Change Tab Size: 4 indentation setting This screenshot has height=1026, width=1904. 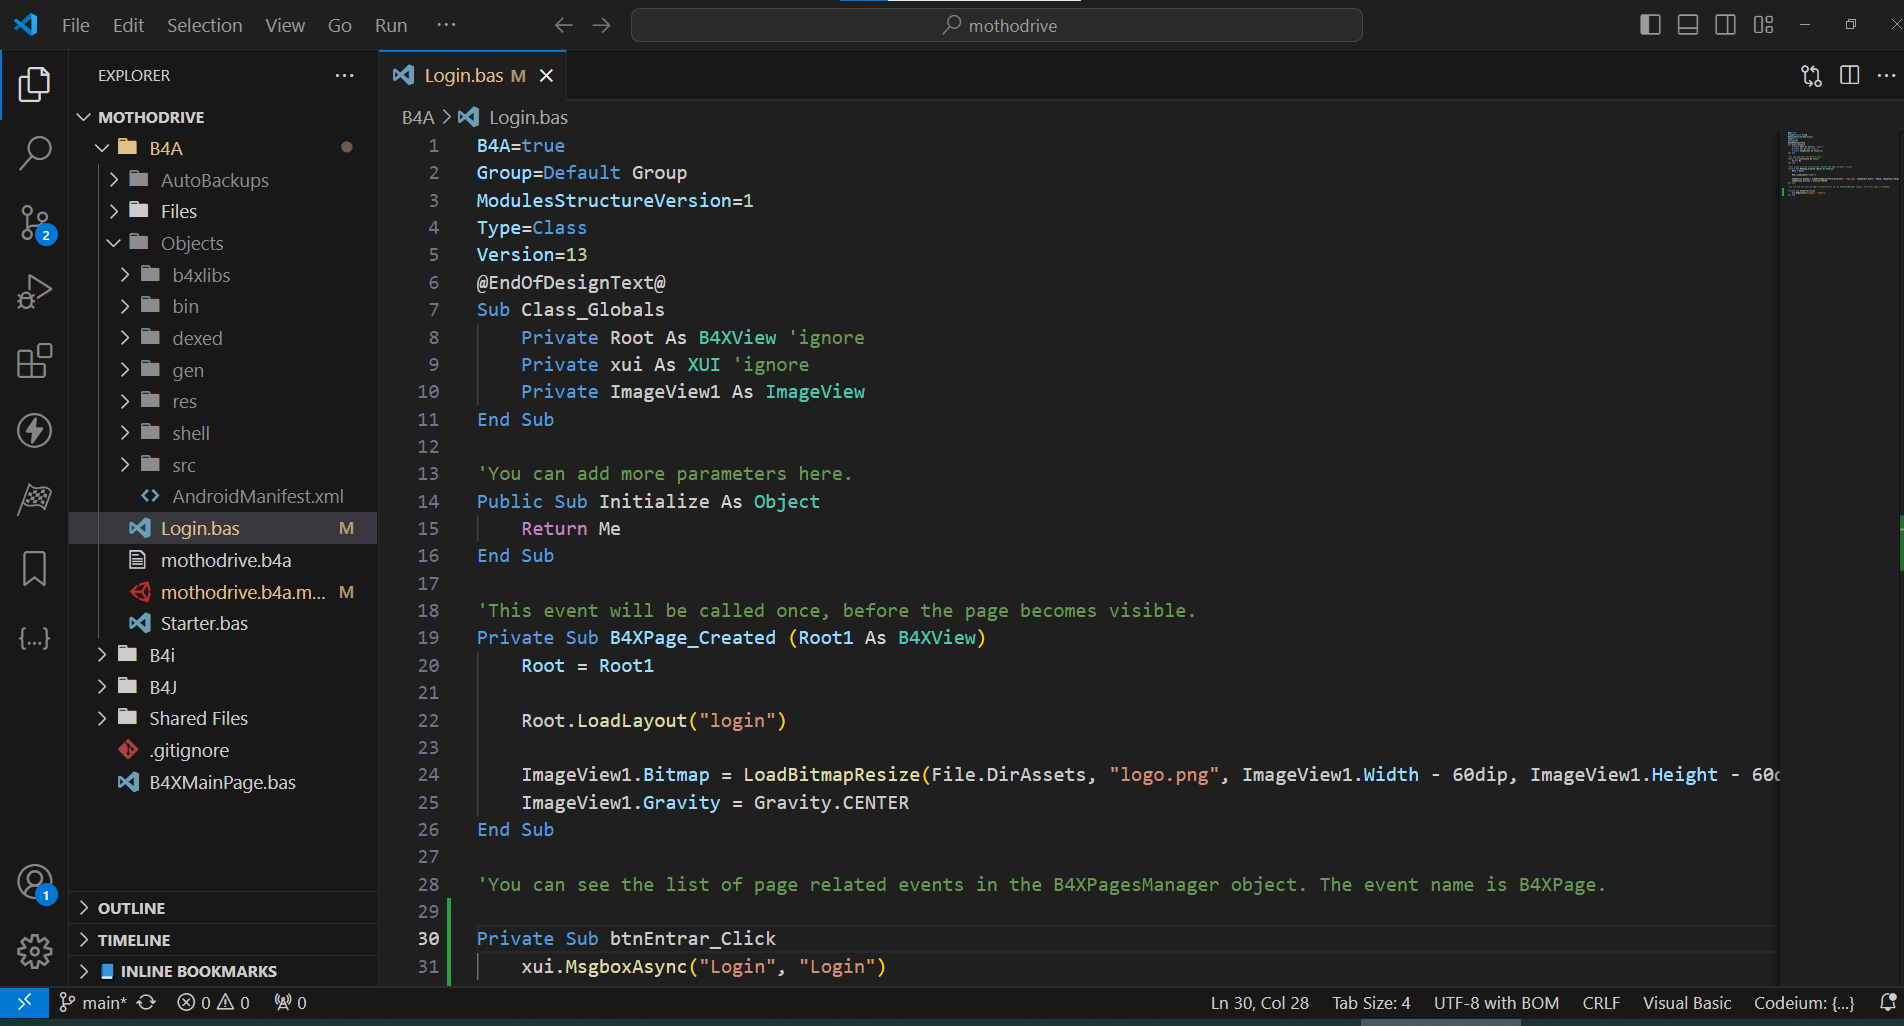click(x=1371, y=1002)
